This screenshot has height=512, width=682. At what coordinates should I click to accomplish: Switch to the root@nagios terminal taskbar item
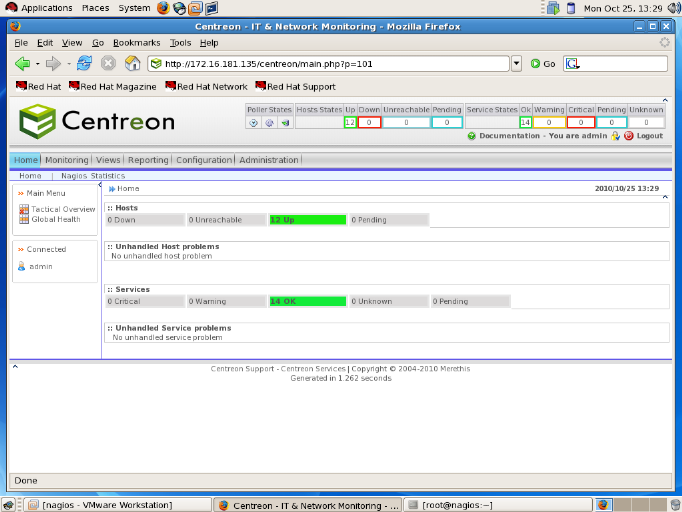498,505
